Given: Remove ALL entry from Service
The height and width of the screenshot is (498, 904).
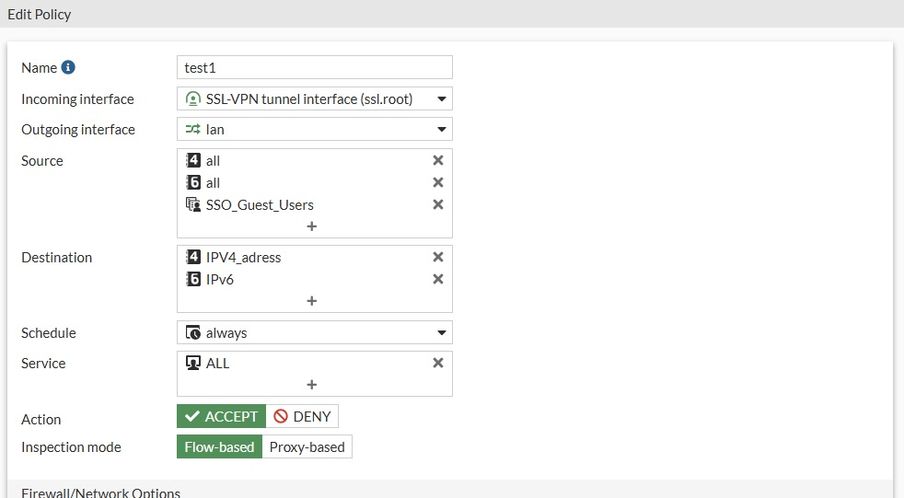Looking at the screenshot, I should [437, 363].
